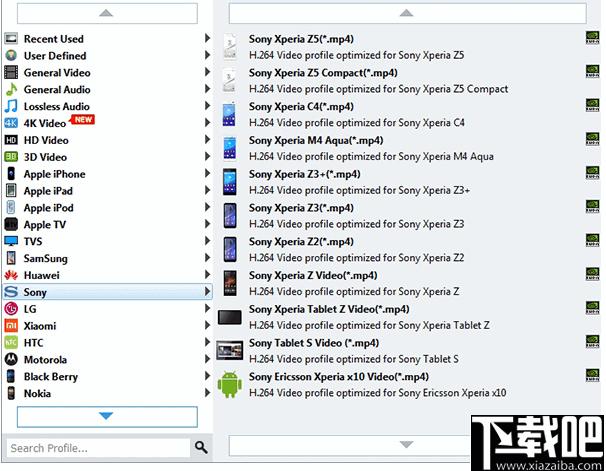606x471 pixels.
Task: Expand the General Video submenu arrow
Action: (x=207, y=72)
